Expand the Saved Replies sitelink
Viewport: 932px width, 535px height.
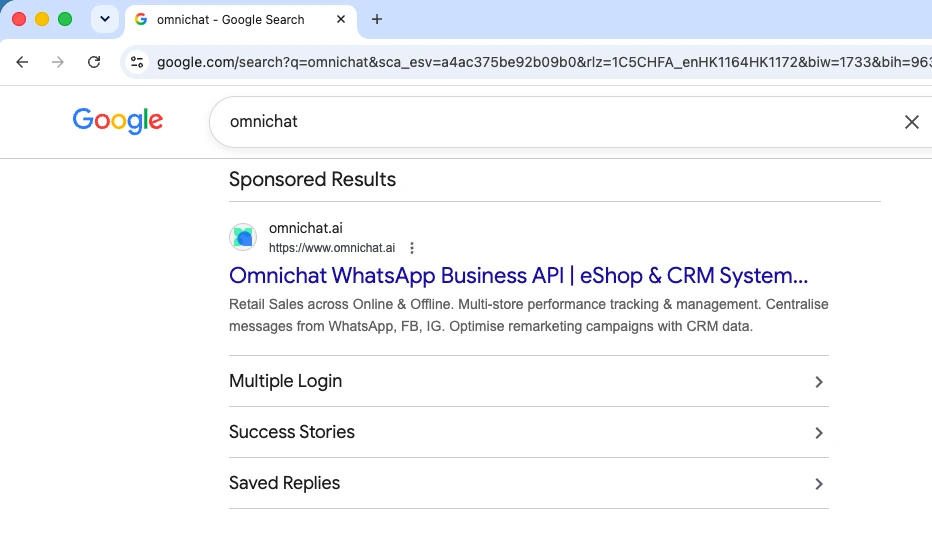(529, 483)
